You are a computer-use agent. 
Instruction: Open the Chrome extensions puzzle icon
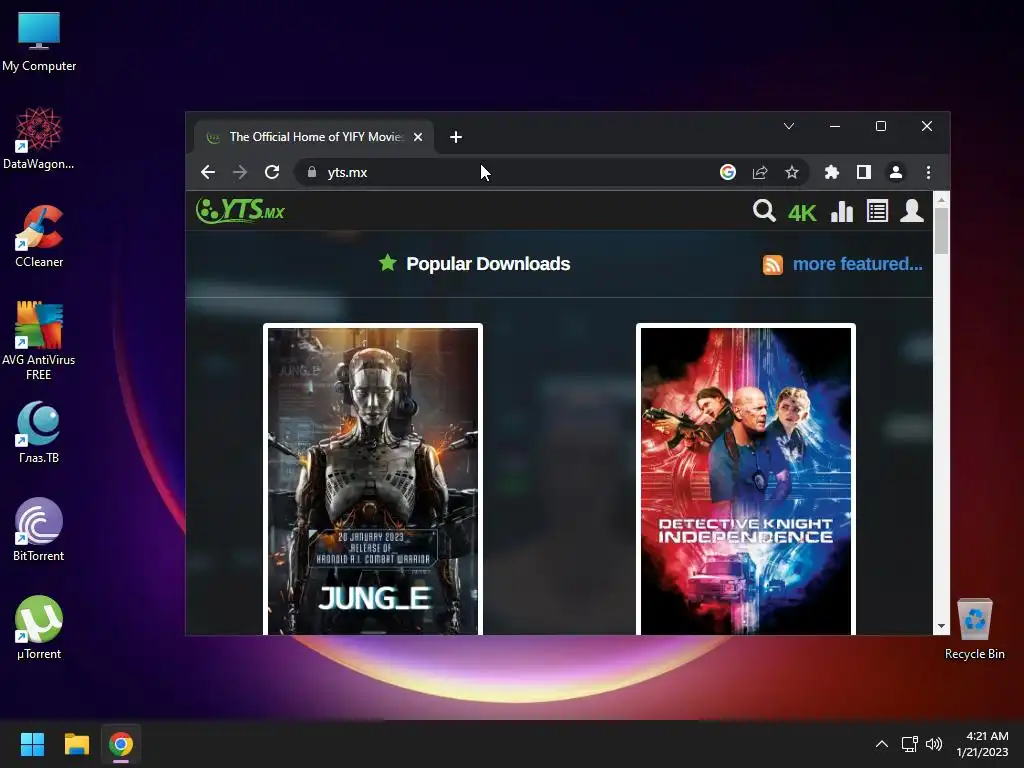click(831, 172)
